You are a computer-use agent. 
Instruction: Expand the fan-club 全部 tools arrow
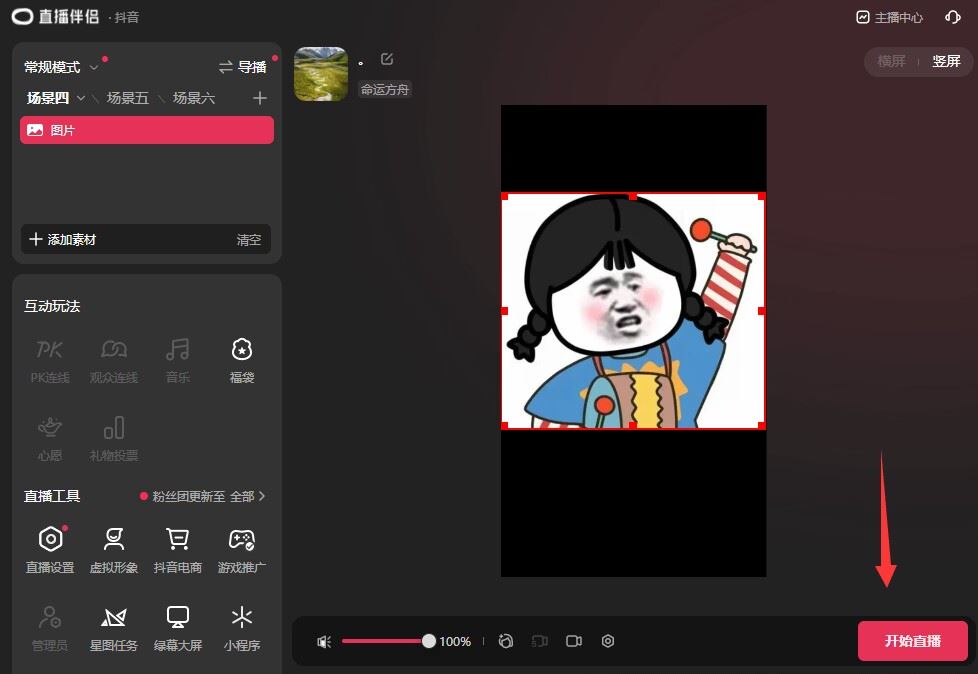point(262,496)
